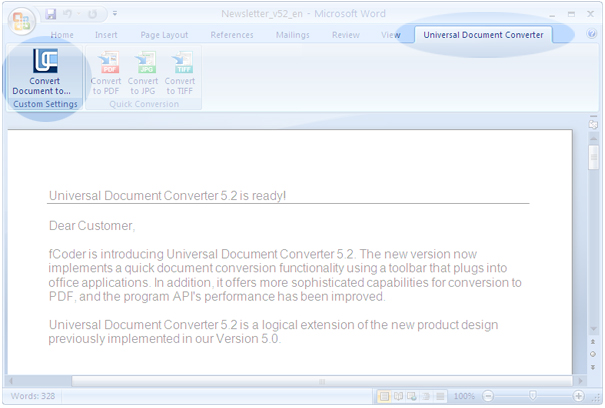
Task: Click the vertical scrollbar down arrow
Action: coord(593,329)
